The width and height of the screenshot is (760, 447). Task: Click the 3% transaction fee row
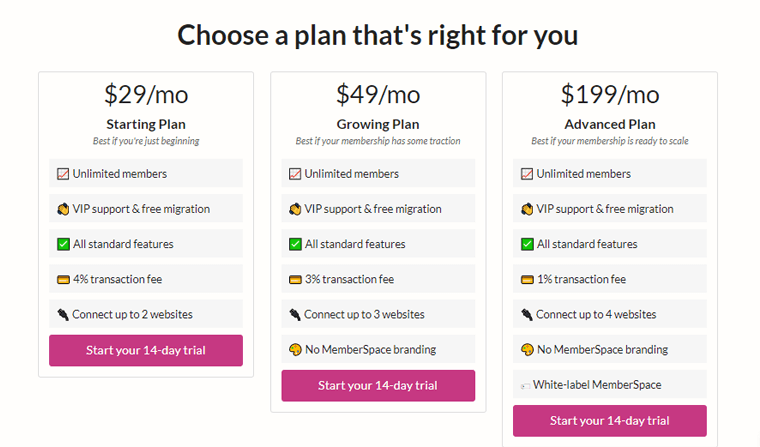point(378,279)
